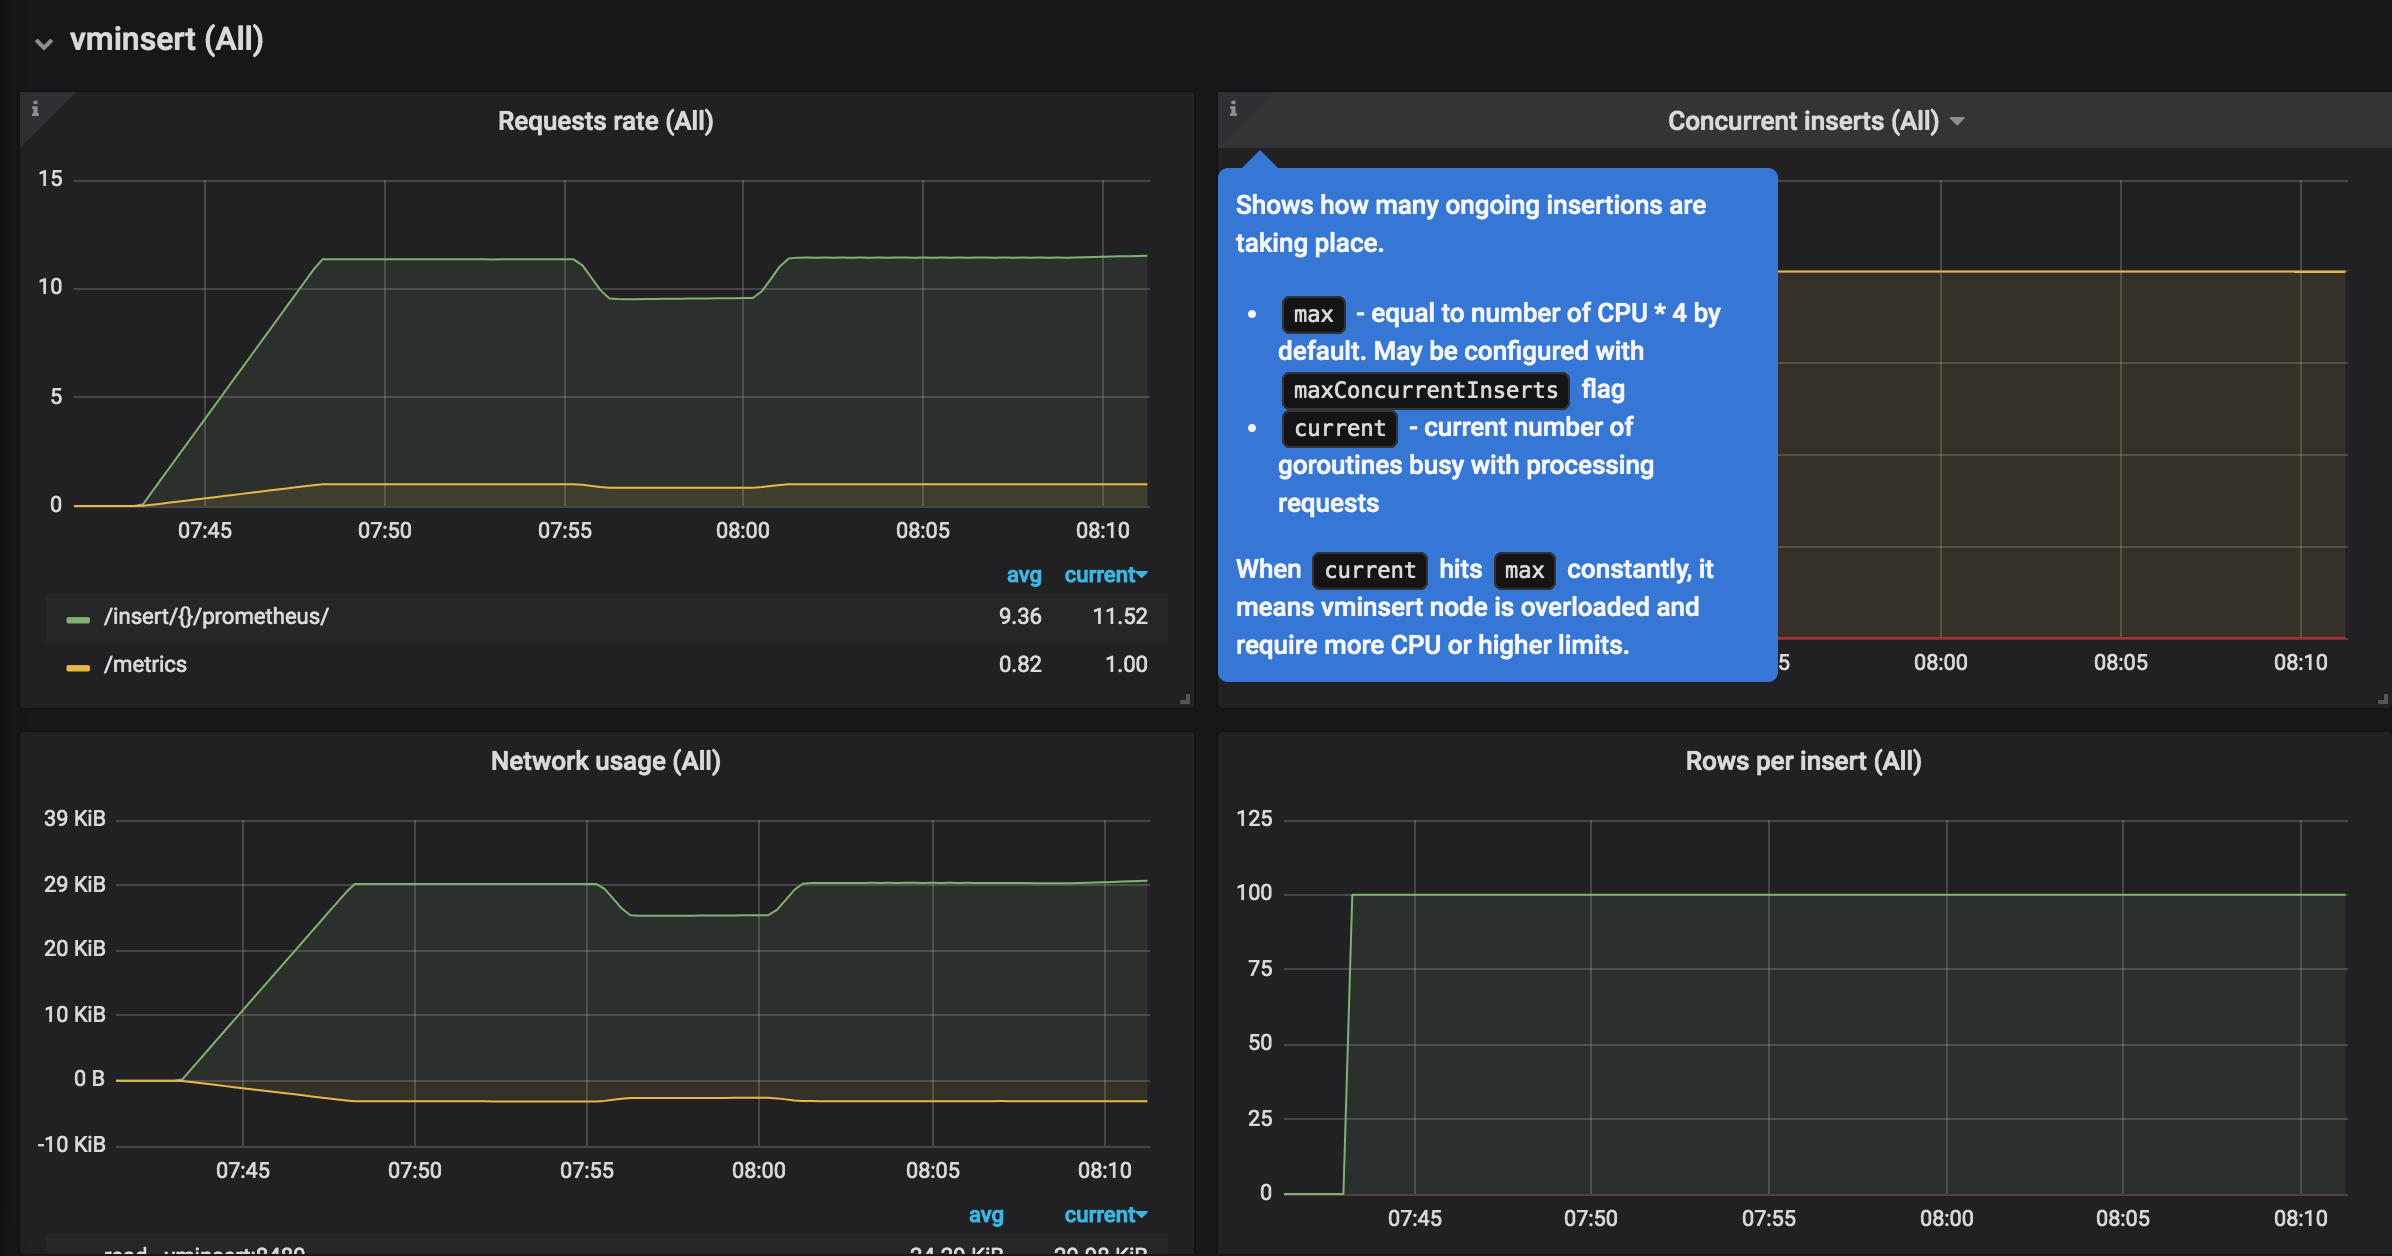
Task: Sort Requests rate legend by avg
Action: point(1023,575)
